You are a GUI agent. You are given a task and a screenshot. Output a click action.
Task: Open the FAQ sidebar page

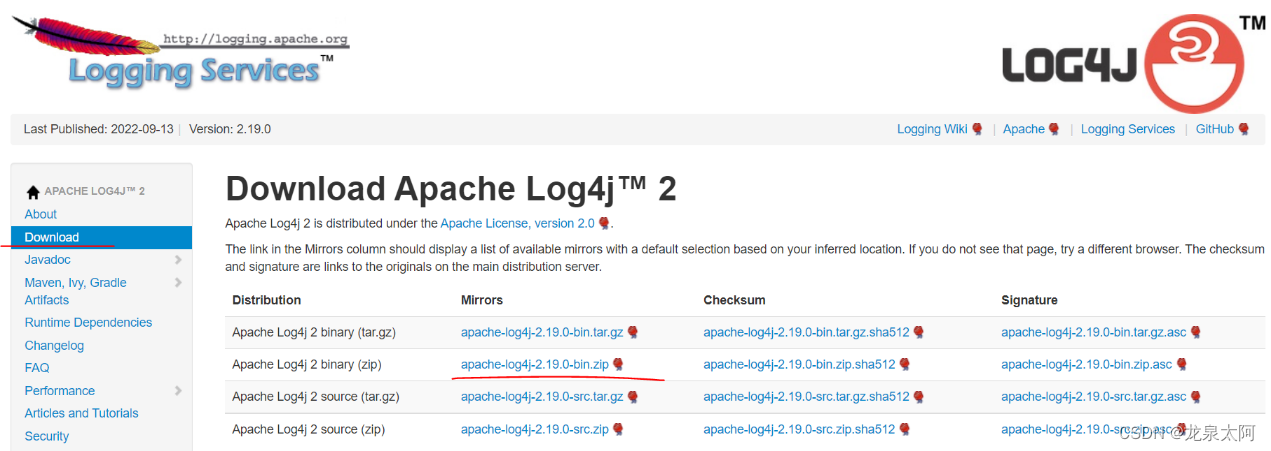coord(37,368)
